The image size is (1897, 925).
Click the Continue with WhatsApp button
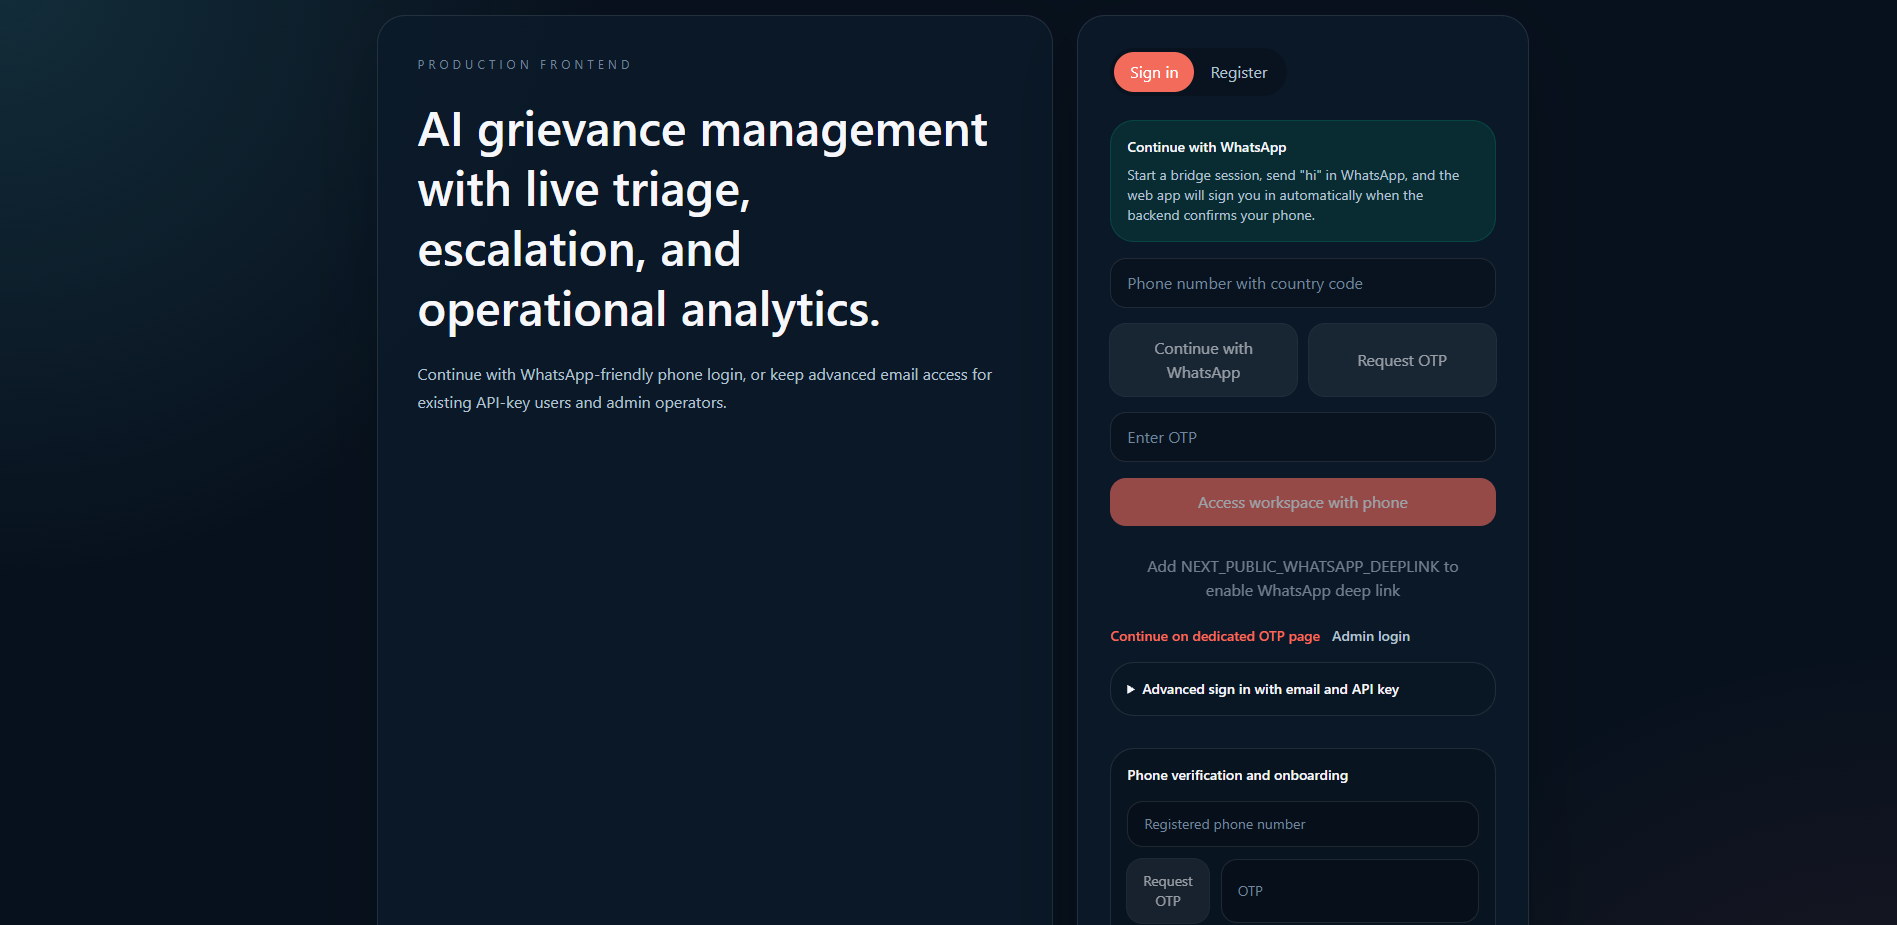coord(1203,360)
